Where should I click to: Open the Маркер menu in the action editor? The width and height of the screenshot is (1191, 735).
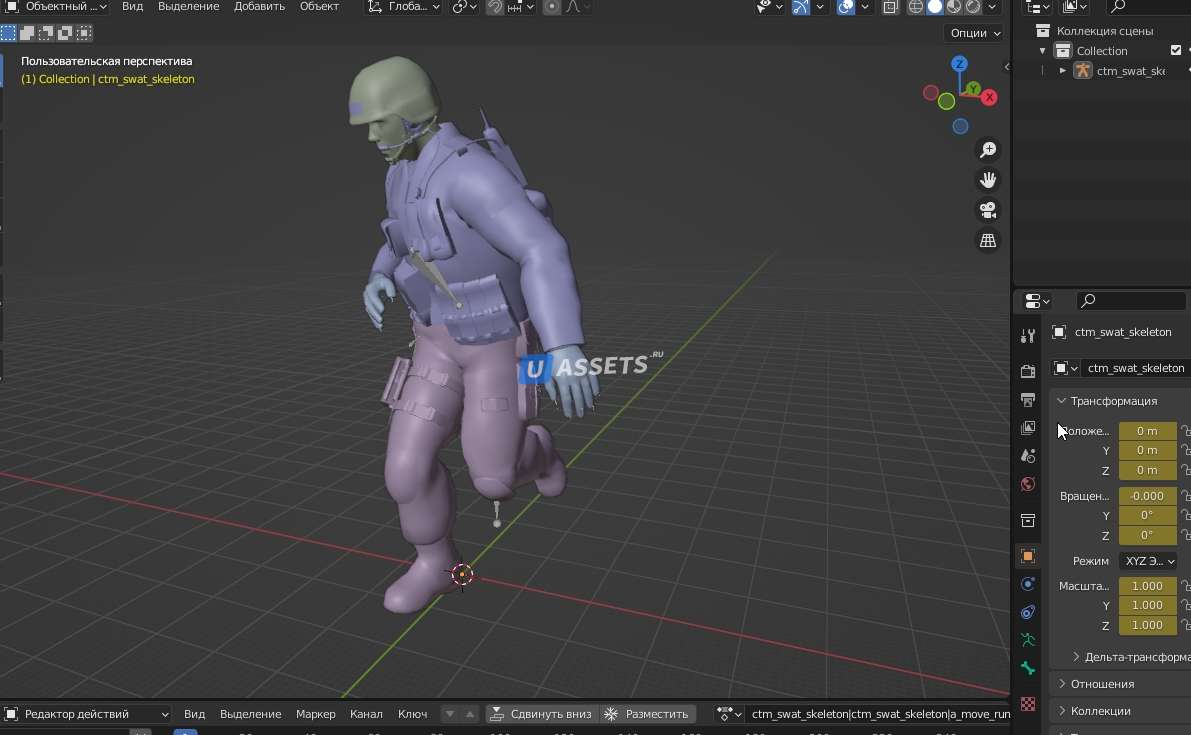[x=316, y=714]
